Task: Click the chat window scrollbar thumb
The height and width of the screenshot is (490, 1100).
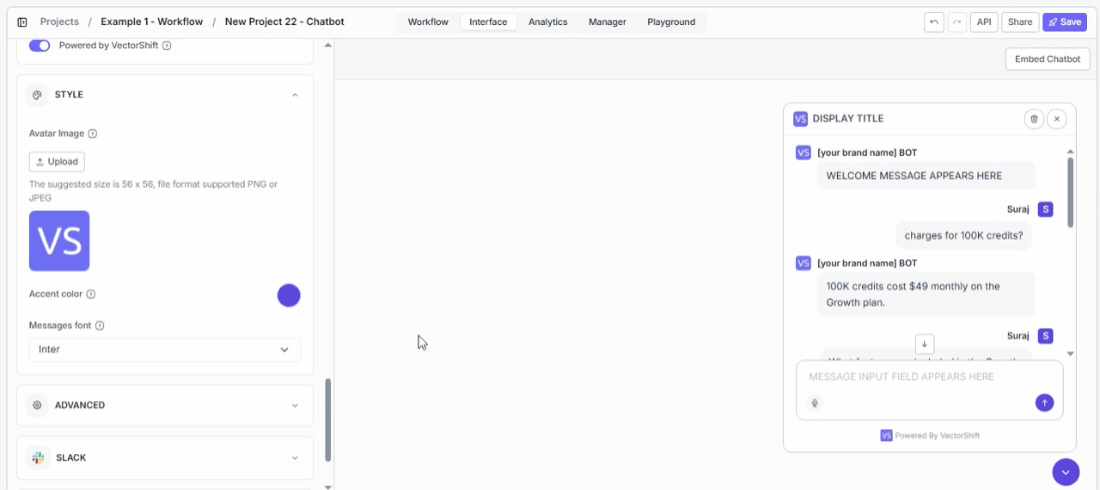Action: (1070, 192)
